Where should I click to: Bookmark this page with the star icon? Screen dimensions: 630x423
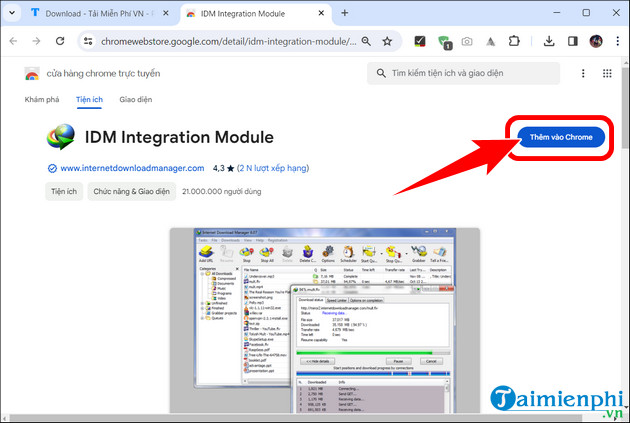pos(387,41)
